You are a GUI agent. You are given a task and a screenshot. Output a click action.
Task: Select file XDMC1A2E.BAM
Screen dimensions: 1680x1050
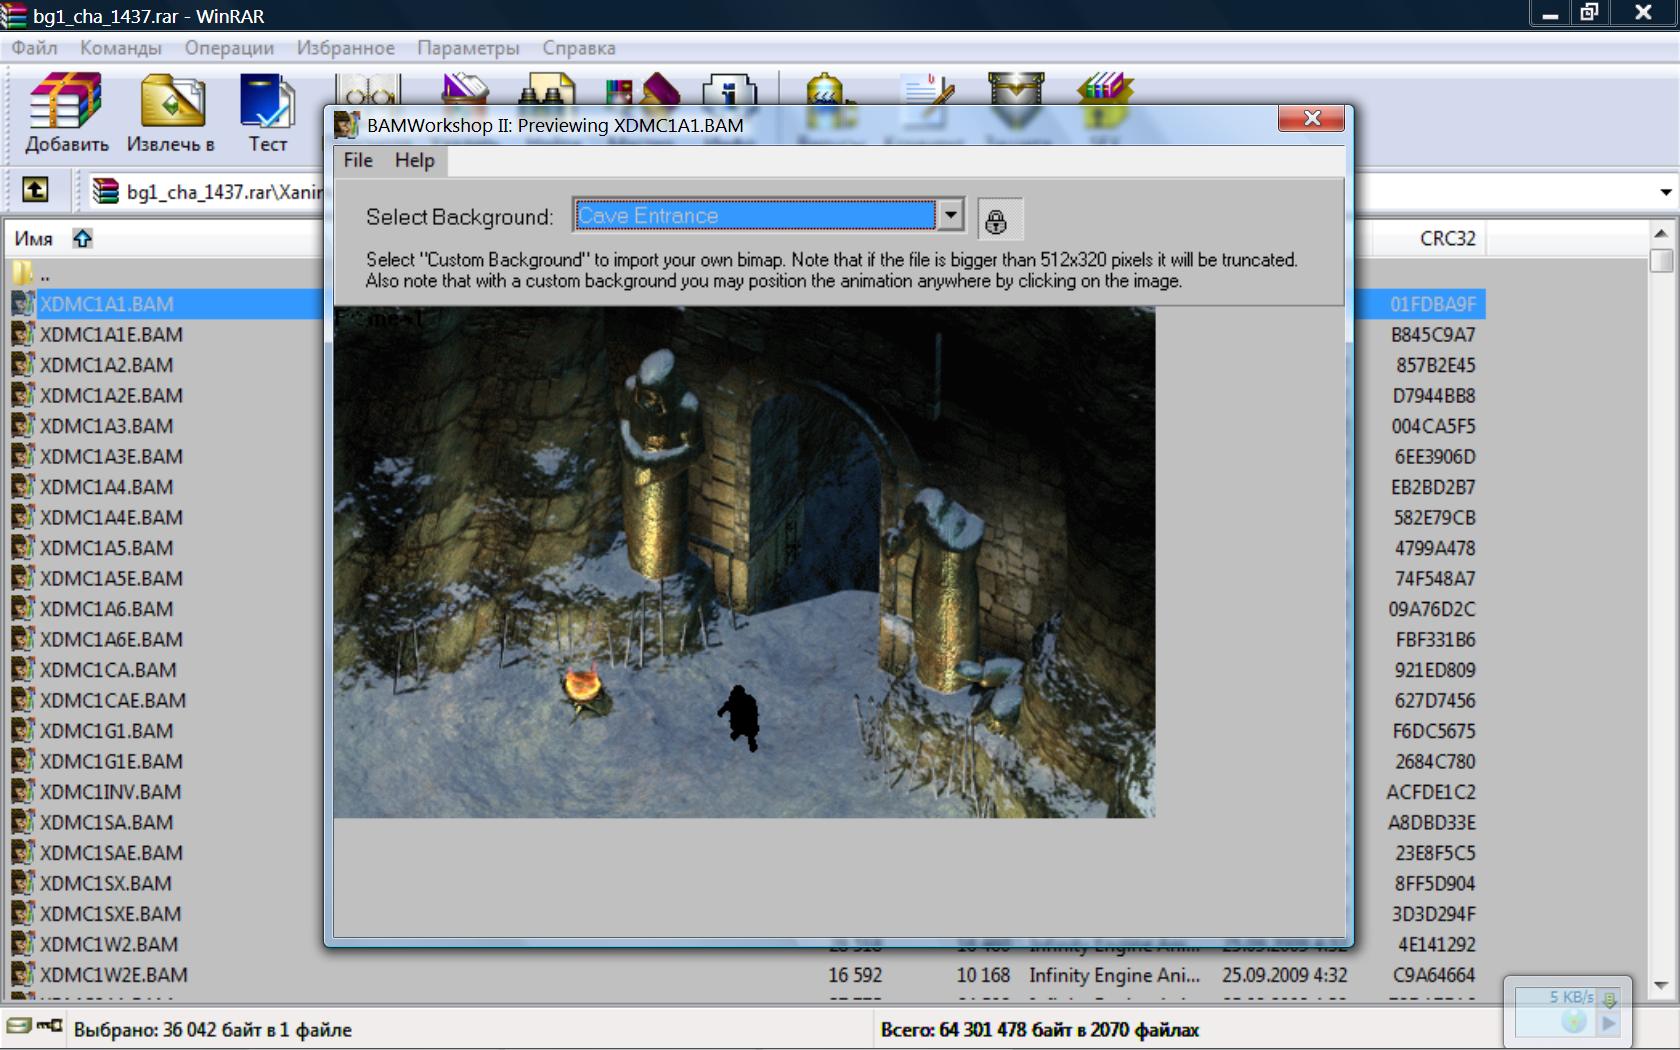coord(111,396)
